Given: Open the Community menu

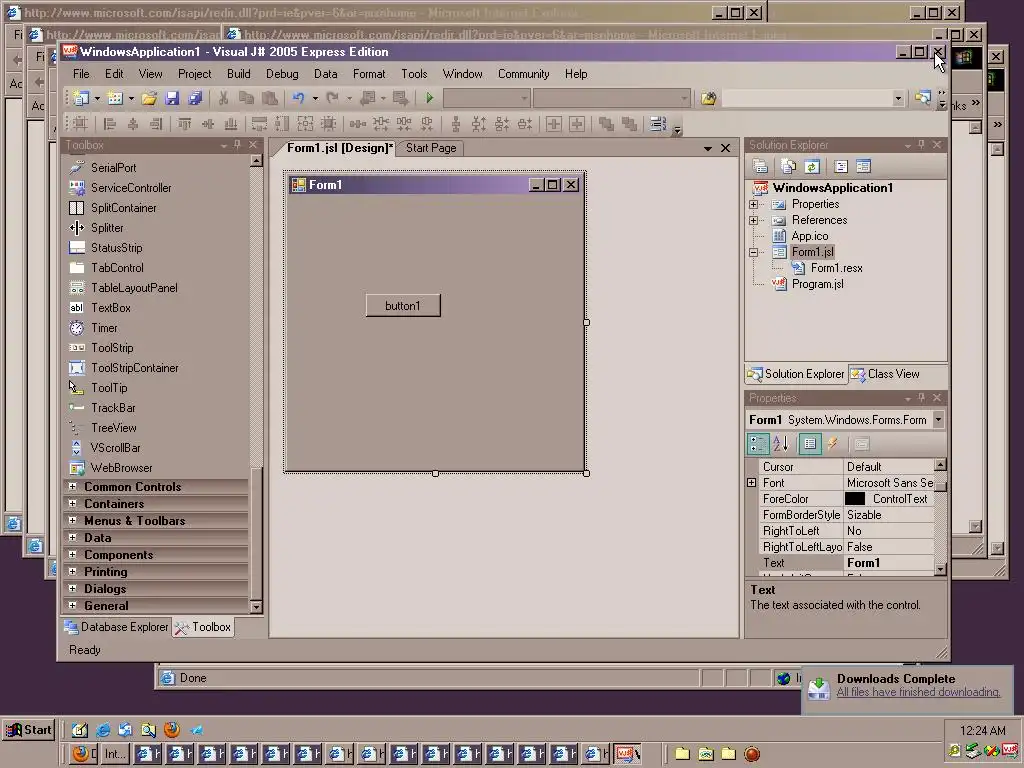Looking at the screenshot, I should point(524,74).
